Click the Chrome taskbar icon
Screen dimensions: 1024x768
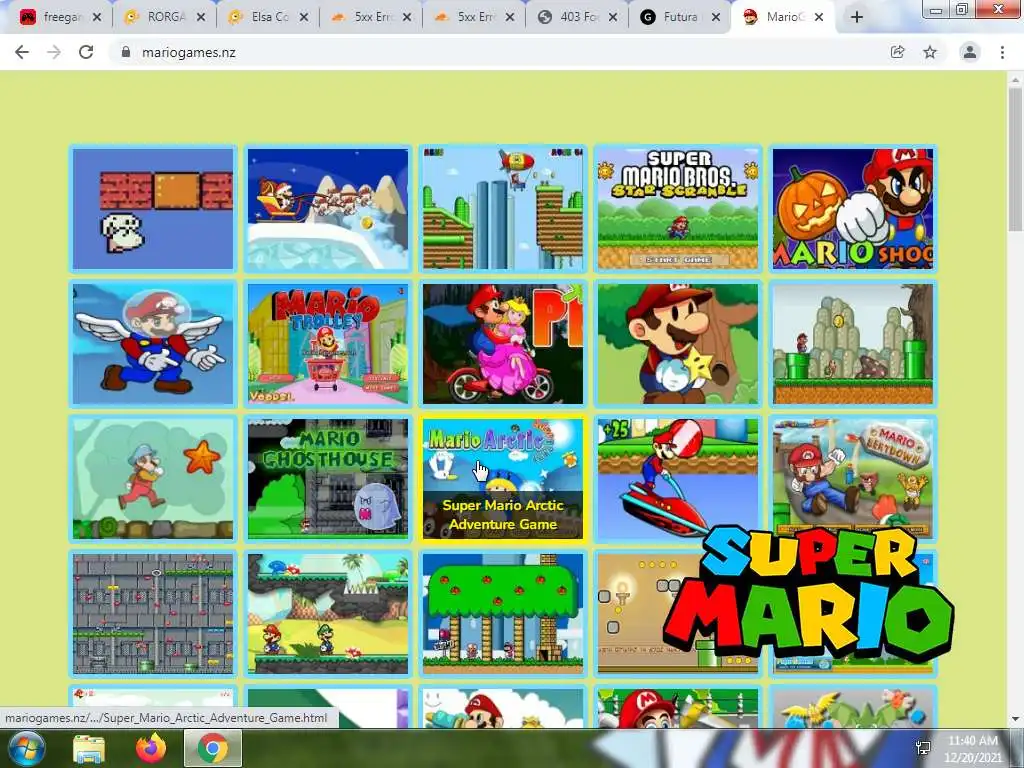(x=213, y=748)
